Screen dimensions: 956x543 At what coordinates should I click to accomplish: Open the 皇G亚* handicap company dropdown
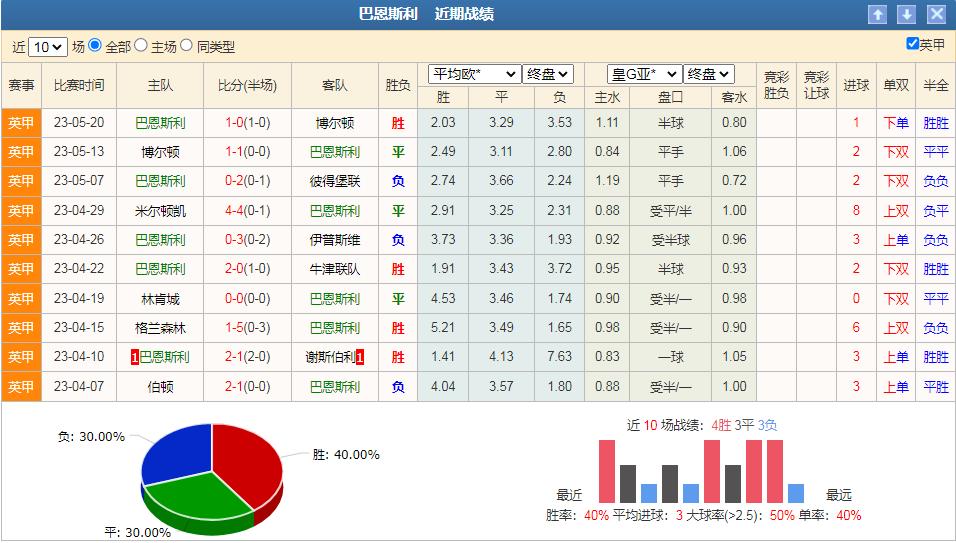pos(644,74)
